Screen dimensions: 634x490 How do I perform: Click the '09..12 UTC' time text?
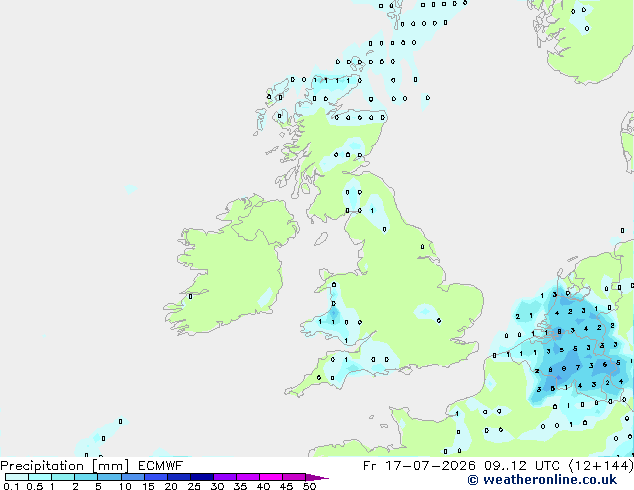point(522,466)
